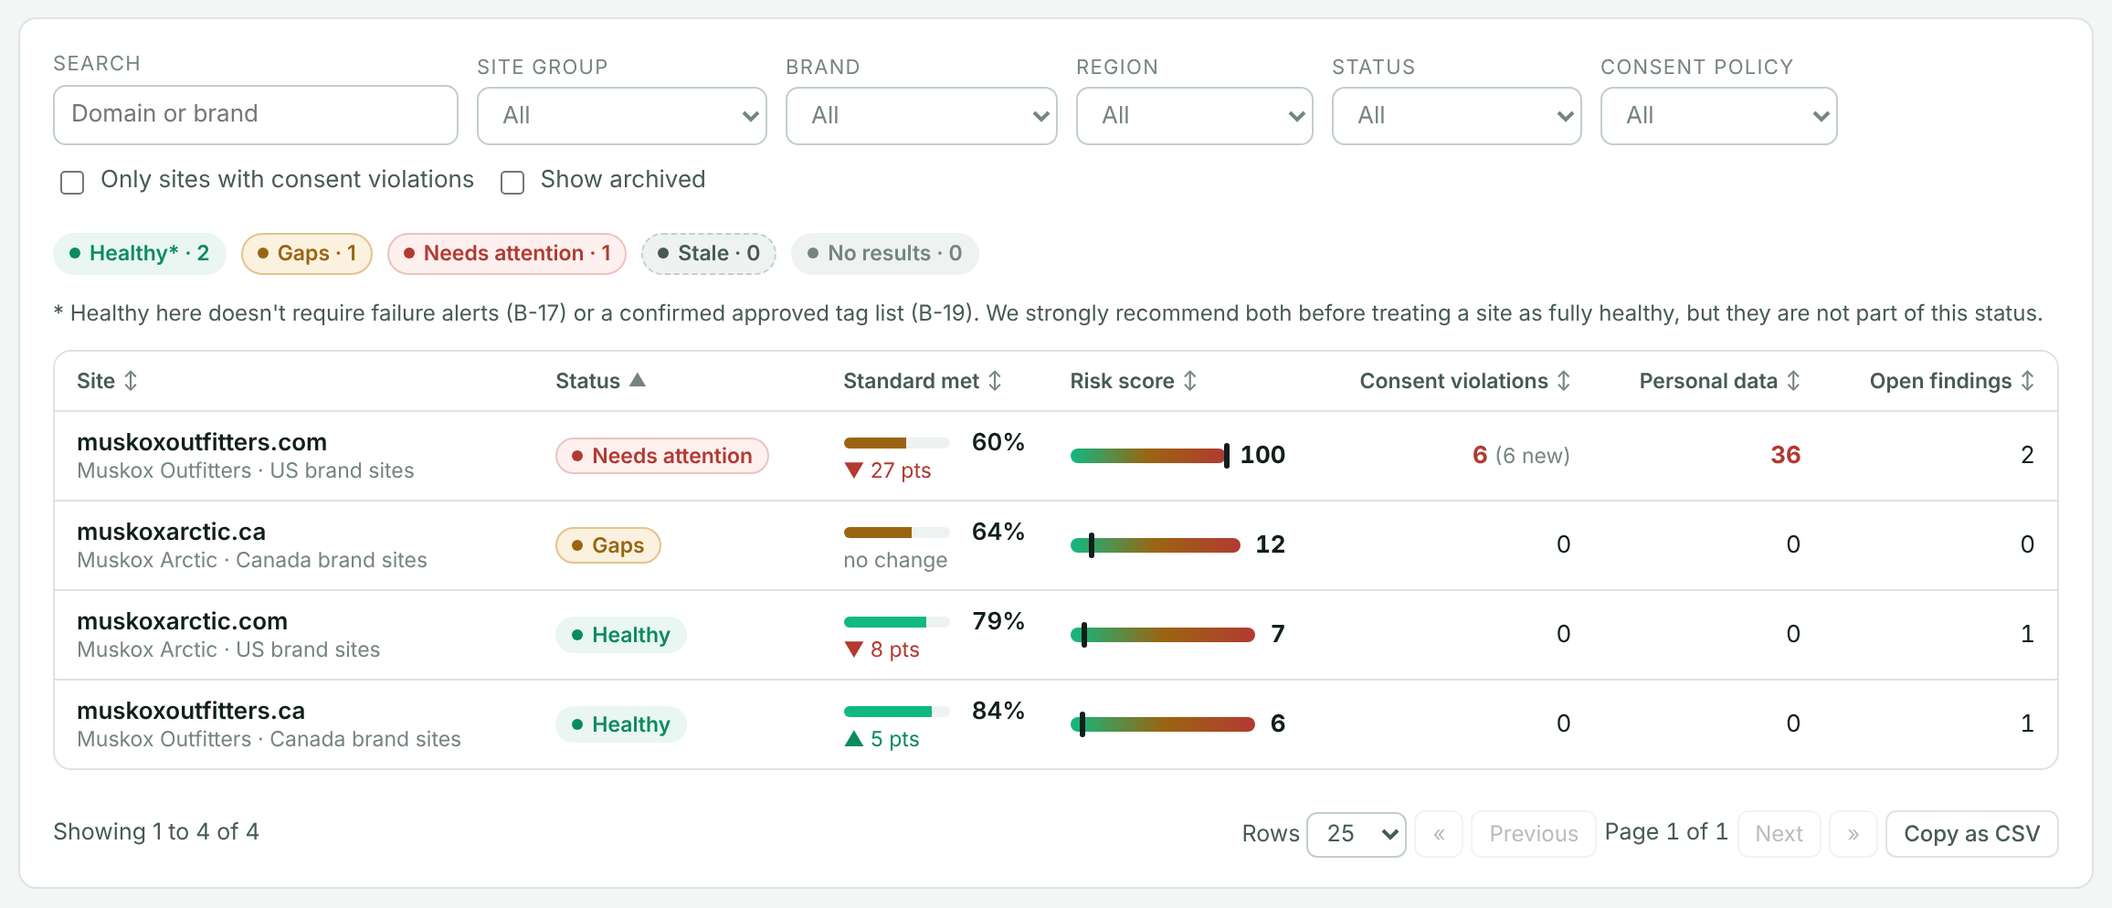Expand the Region dropdown
The height and width of the screenshot is (908, 2112).
1194,116
